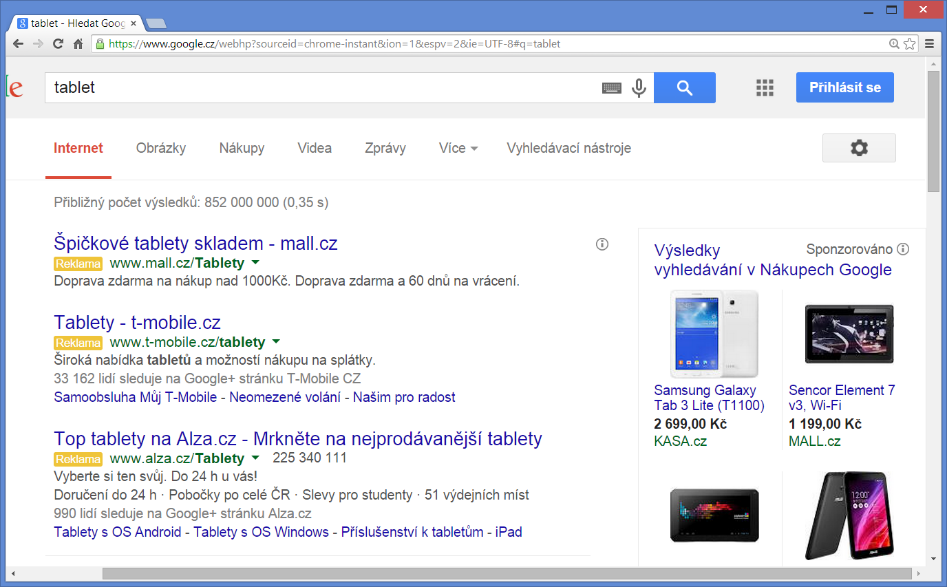
Task: Open 'Top tablety na Alza.cz' result
Action: coord(298,438)
